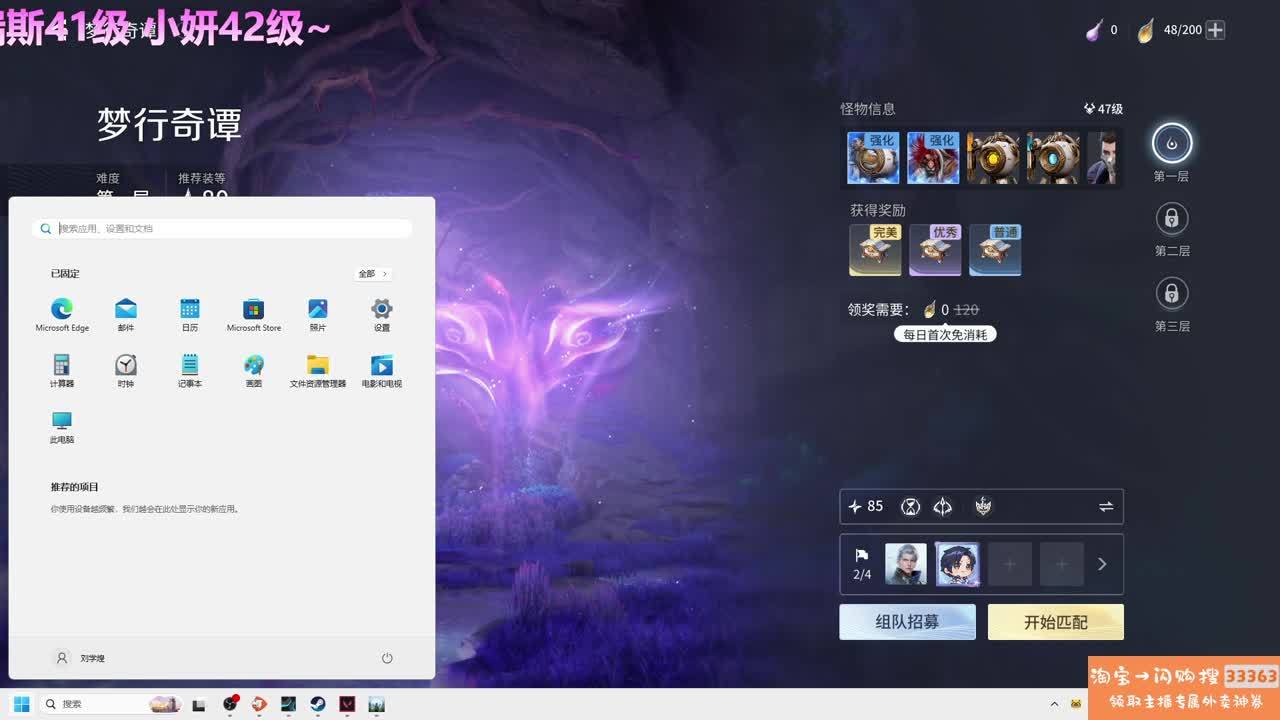The width and height of the screenshot is (1280, 720).
Task: Click the Steam icon in the taskbar
Action: click(x=318, y=704)
